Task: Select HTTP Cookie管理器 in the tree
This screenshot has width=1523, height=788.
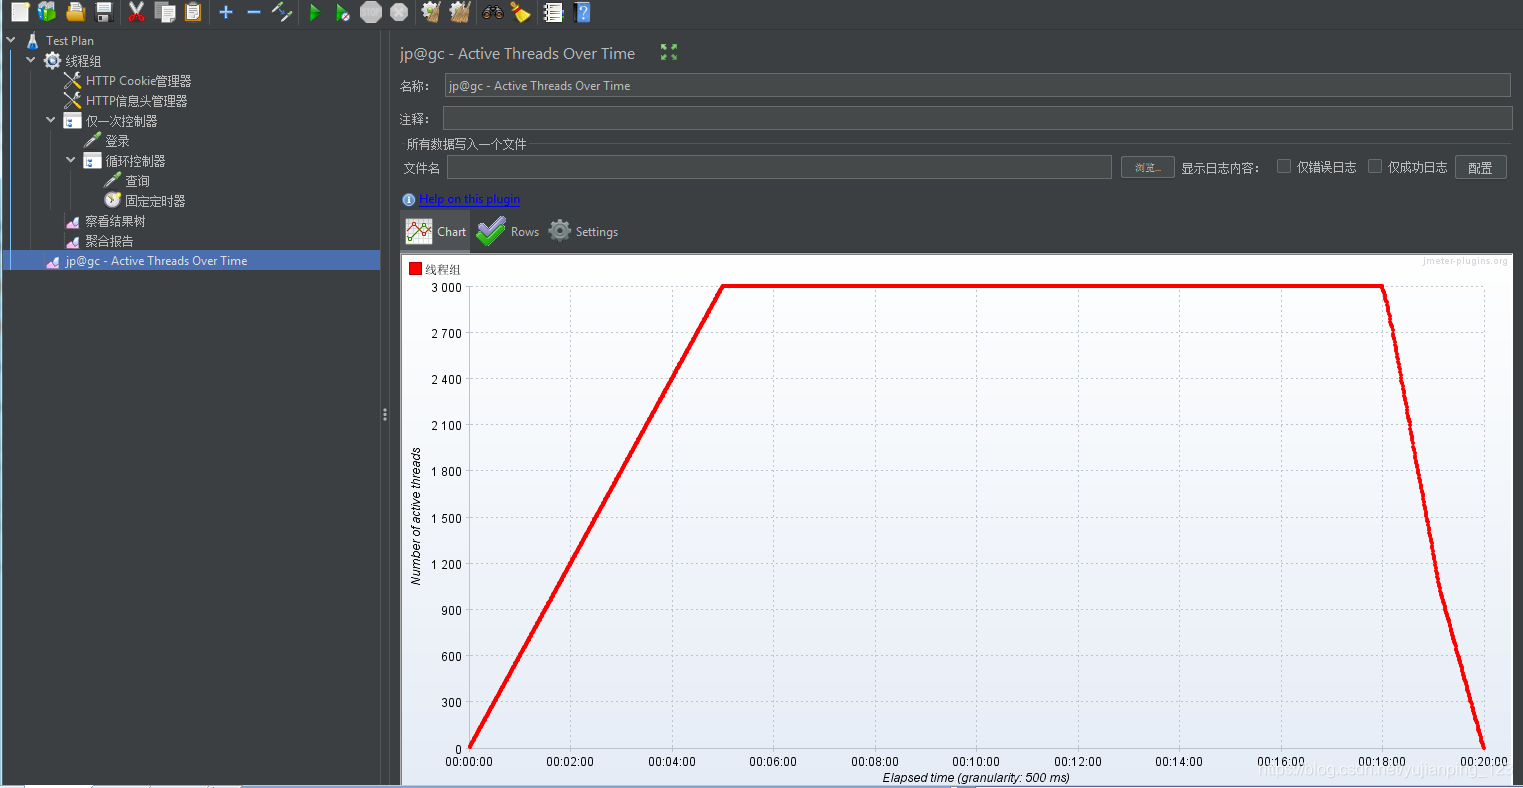Action: point(138,81)
